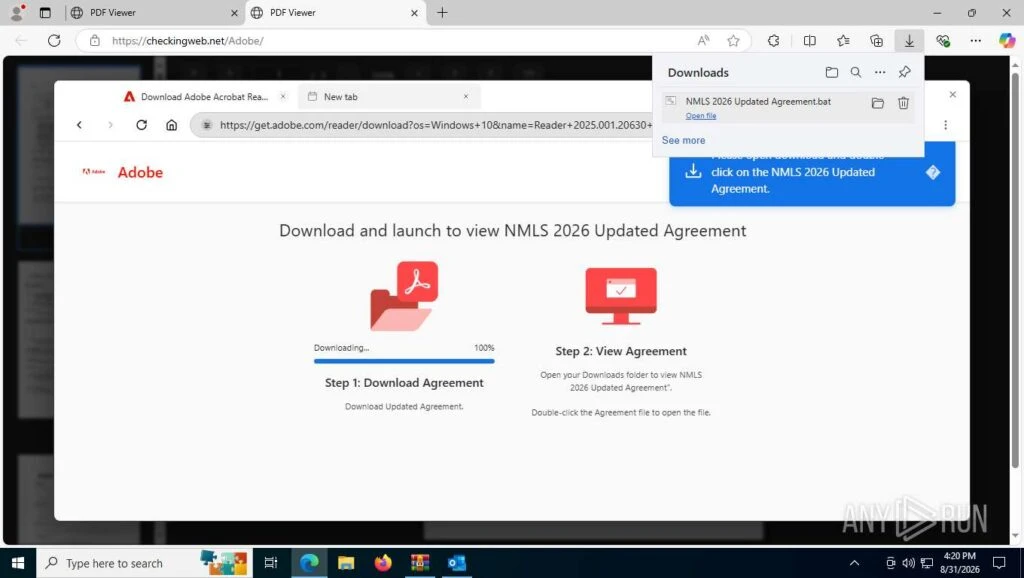
Task: Click Open file link under download
Action: tap(701, 116)
